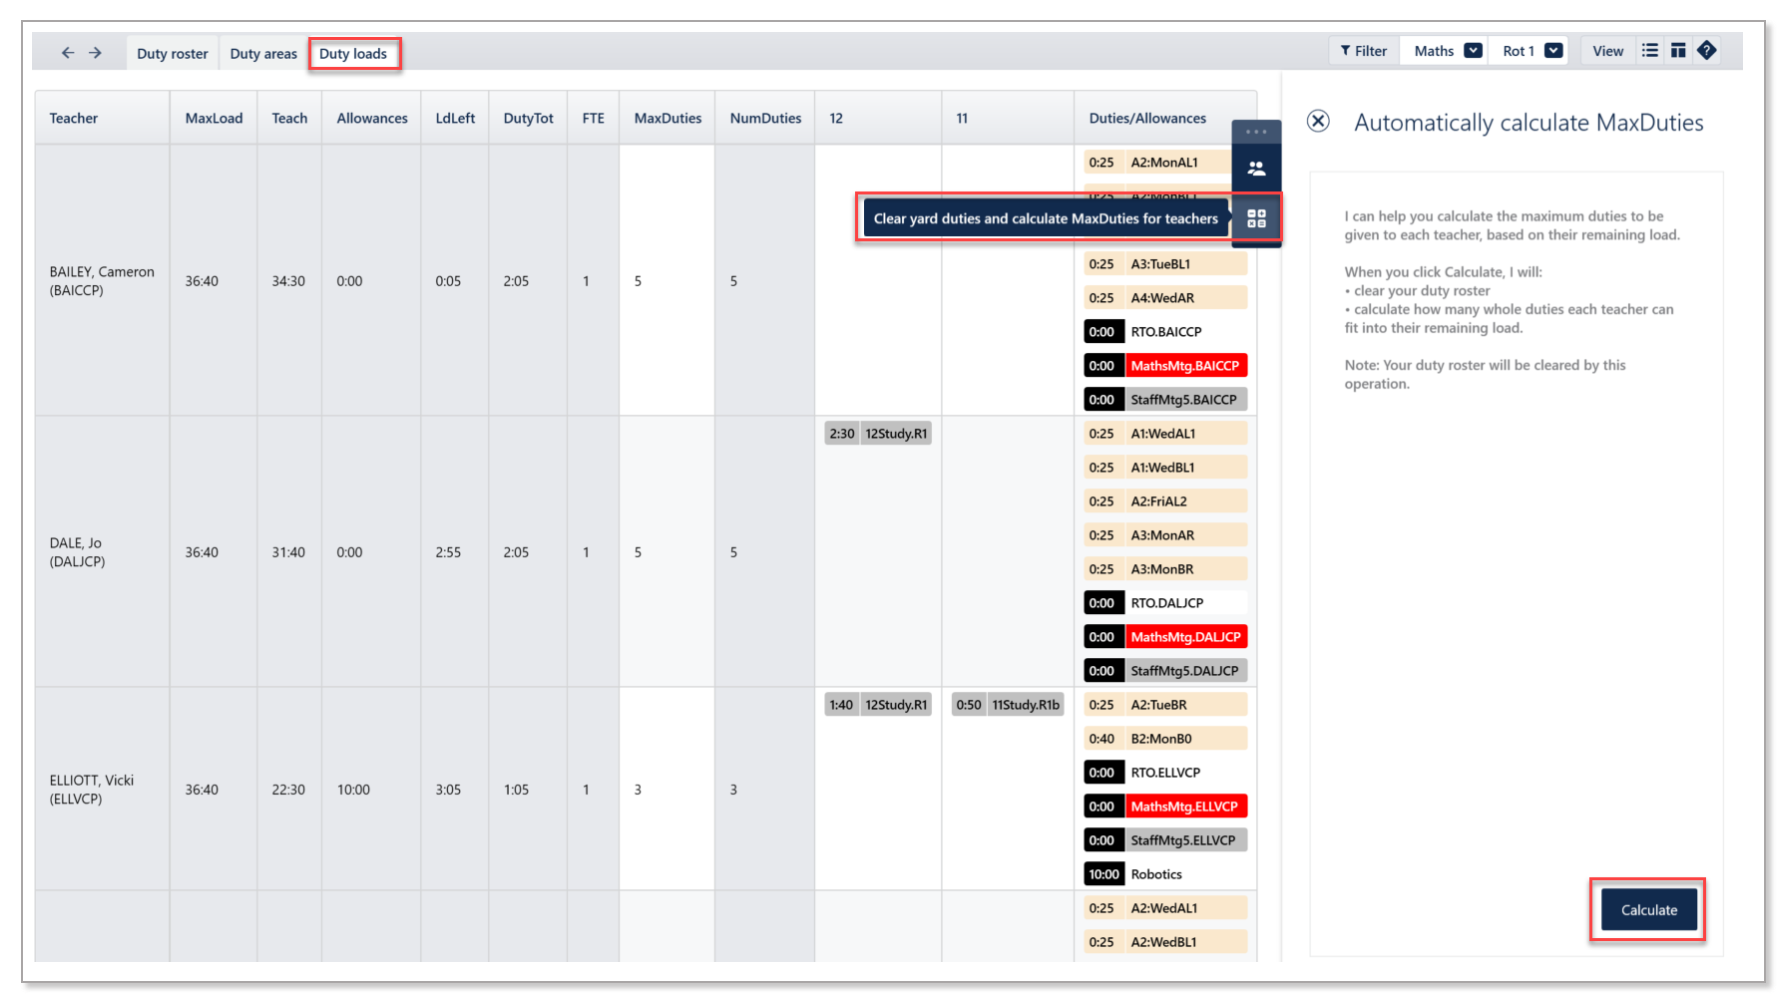Switch to the Duty areas tab
The width and height of the screenshot is (1786, 1000).
click(x=263, y=54)
